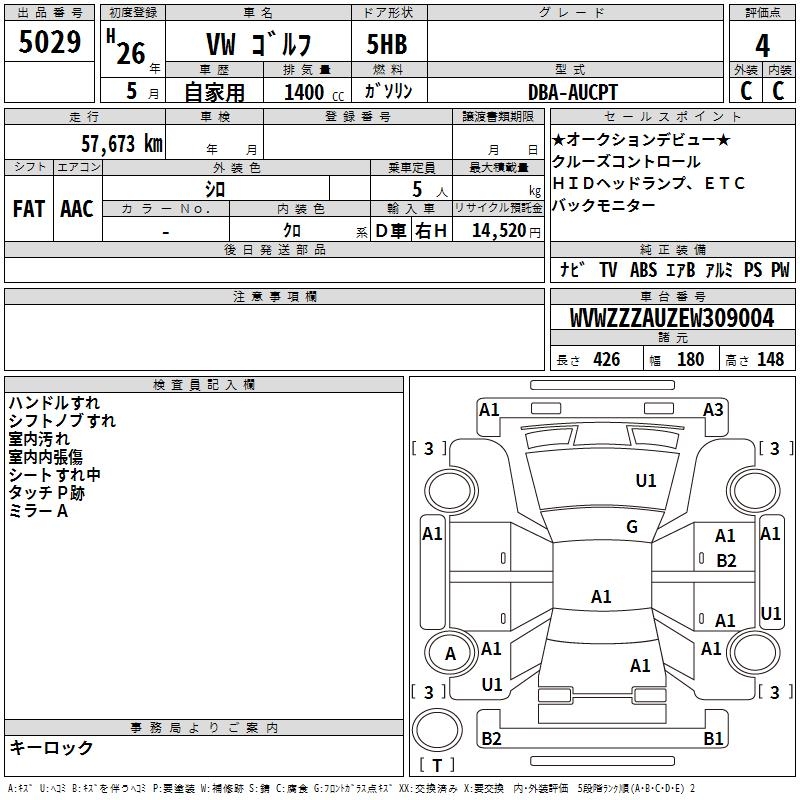Click the [T] spare tire marker
Image resolution: width=800 pixels, height=800 pixels.
tap(437, 766)
